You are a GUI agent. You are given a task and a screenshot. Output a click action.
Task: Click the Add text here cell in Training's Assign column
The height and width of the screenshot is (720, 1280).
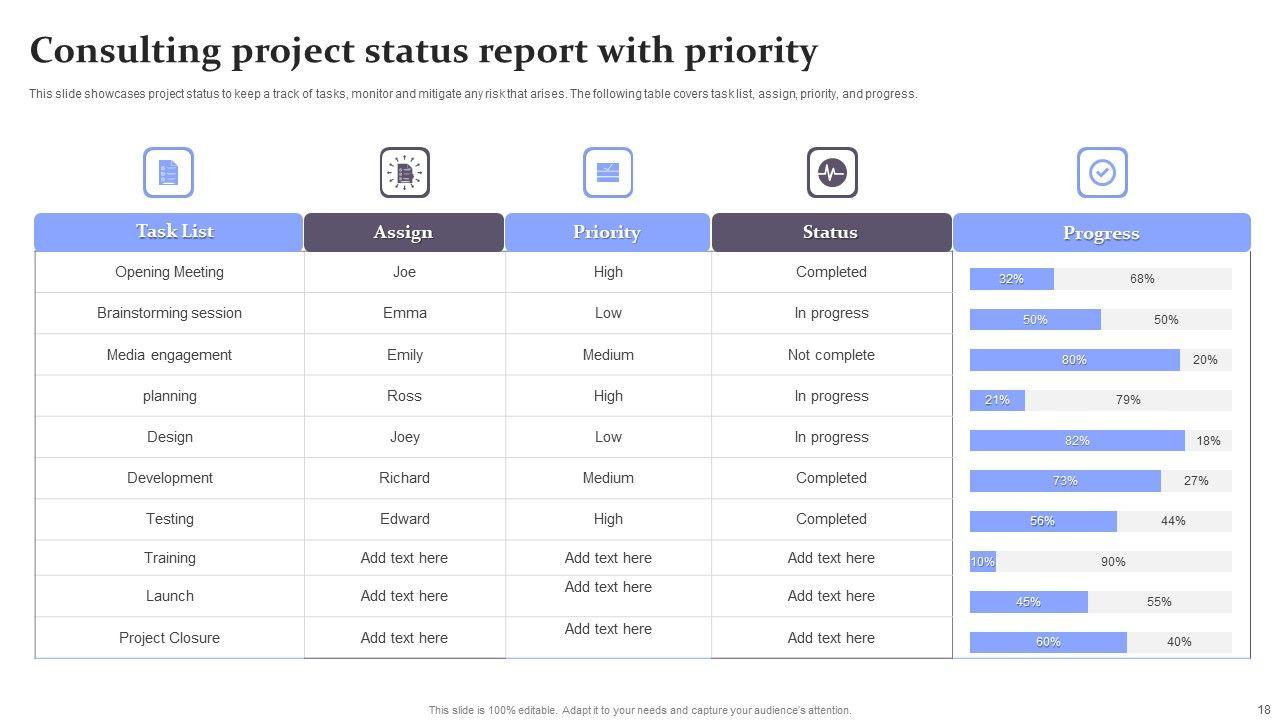pos(404,558)
